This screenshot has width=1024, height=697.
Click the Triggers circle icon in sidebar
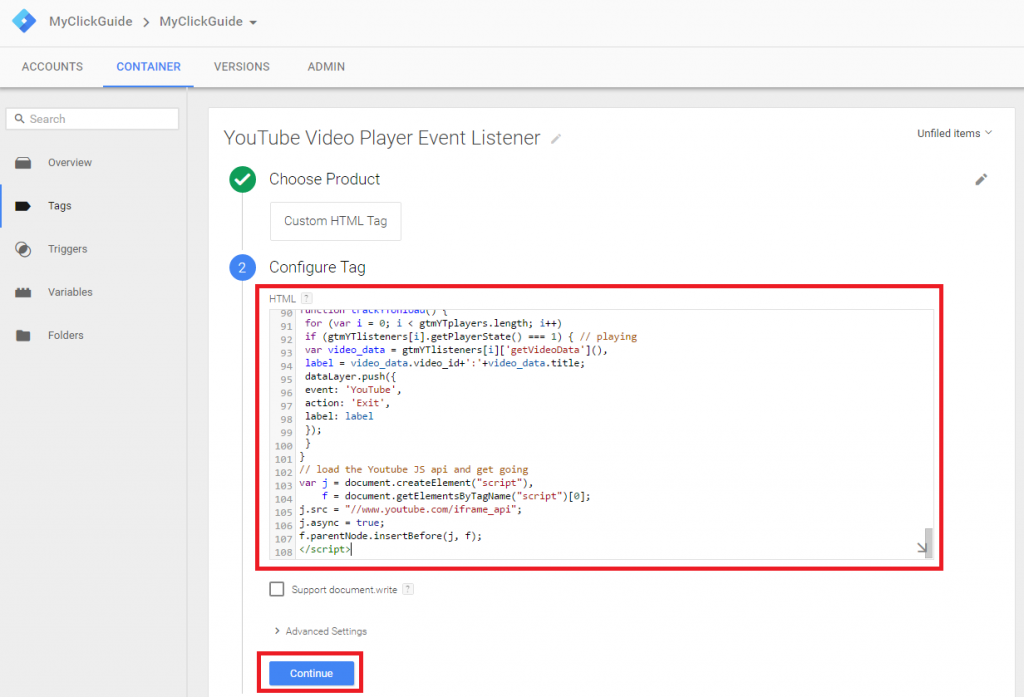coord(23,249)
